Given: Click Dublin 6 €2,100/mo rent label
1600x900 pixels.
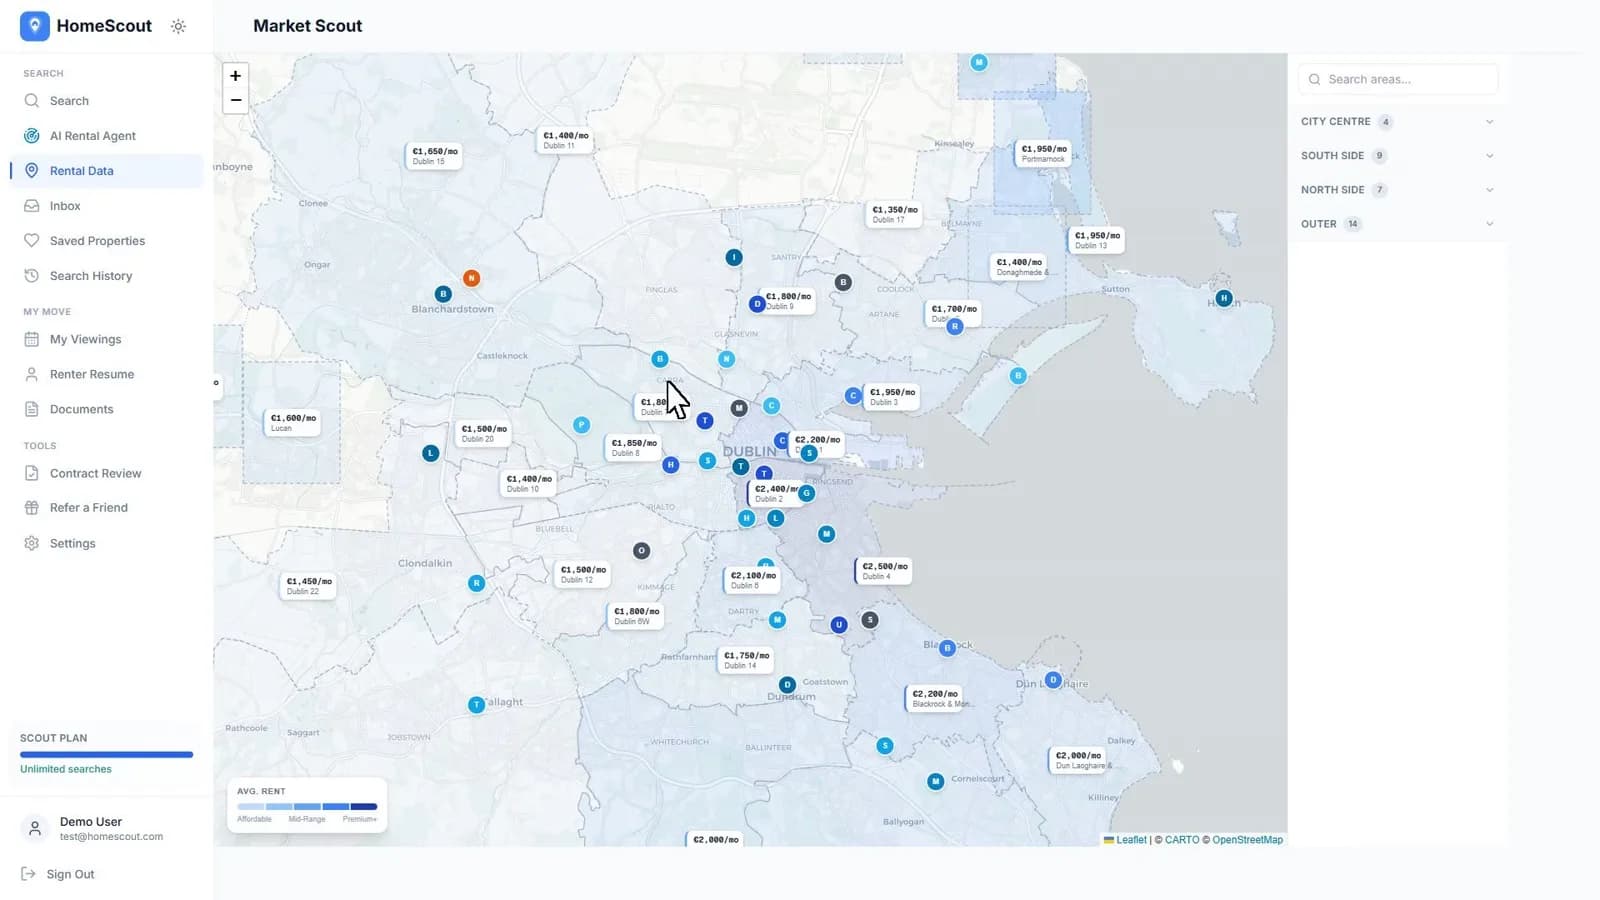Looking at the screenshot, I should (753, 580).
